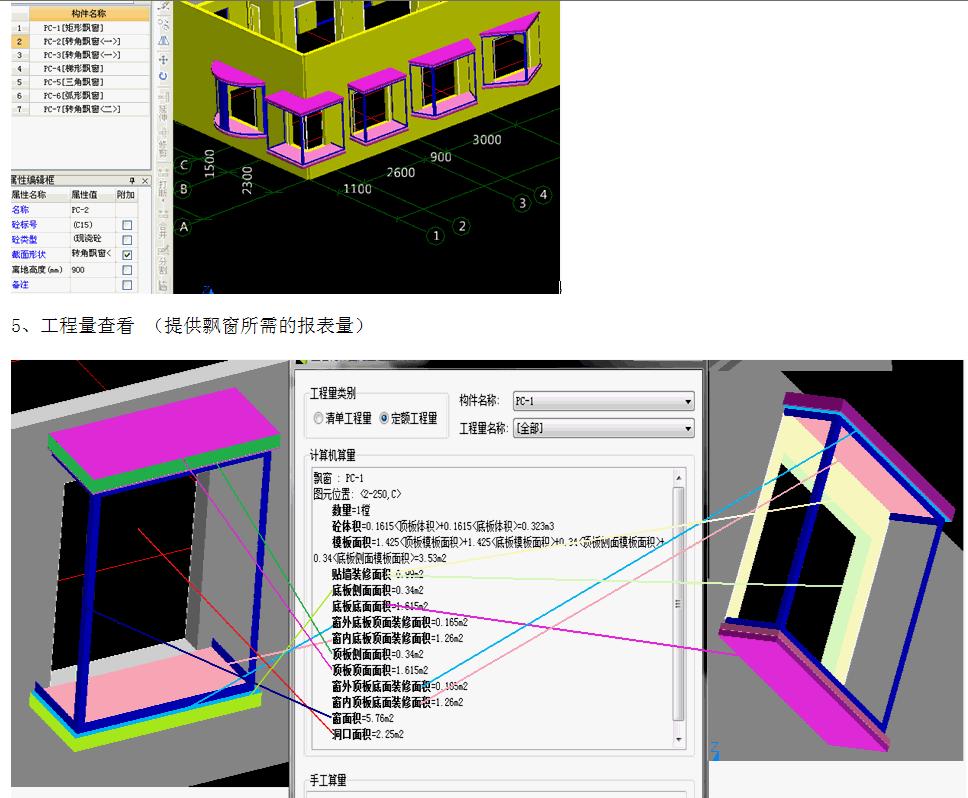
Task: Click the 截面形状 property link
Action: [x=28, y=254]
